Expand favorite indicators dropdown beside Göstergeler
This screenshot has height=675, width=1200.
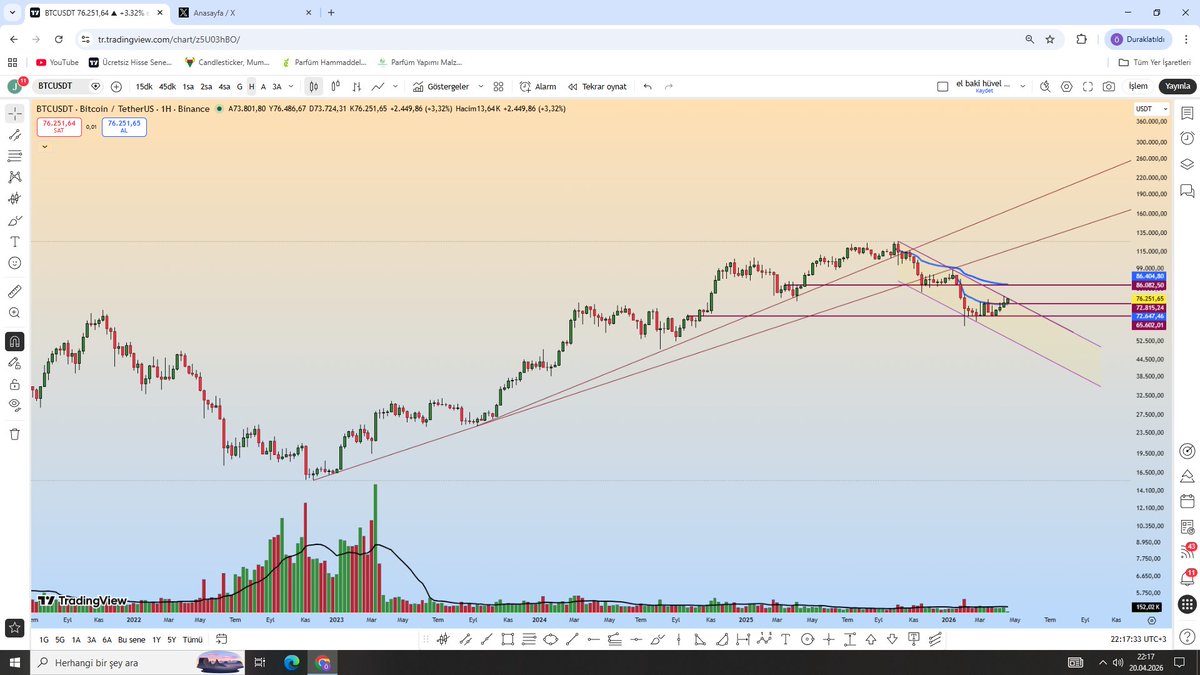(481, 87)
